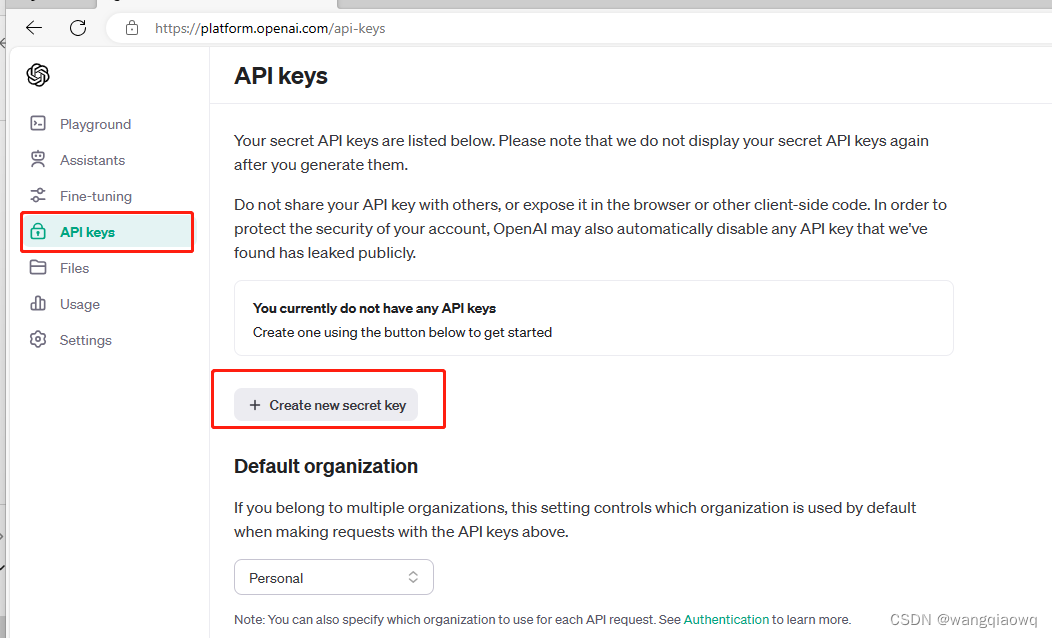Click Create new secret key button
This screenshot has width=1052, height=638.
(x=326, y=405)
